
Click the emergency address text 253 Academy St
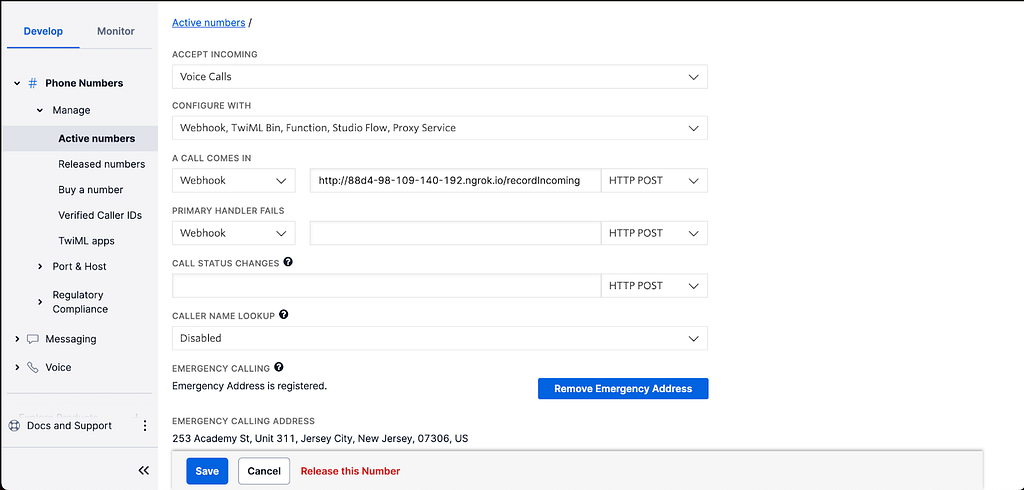[x=320, y=438]
